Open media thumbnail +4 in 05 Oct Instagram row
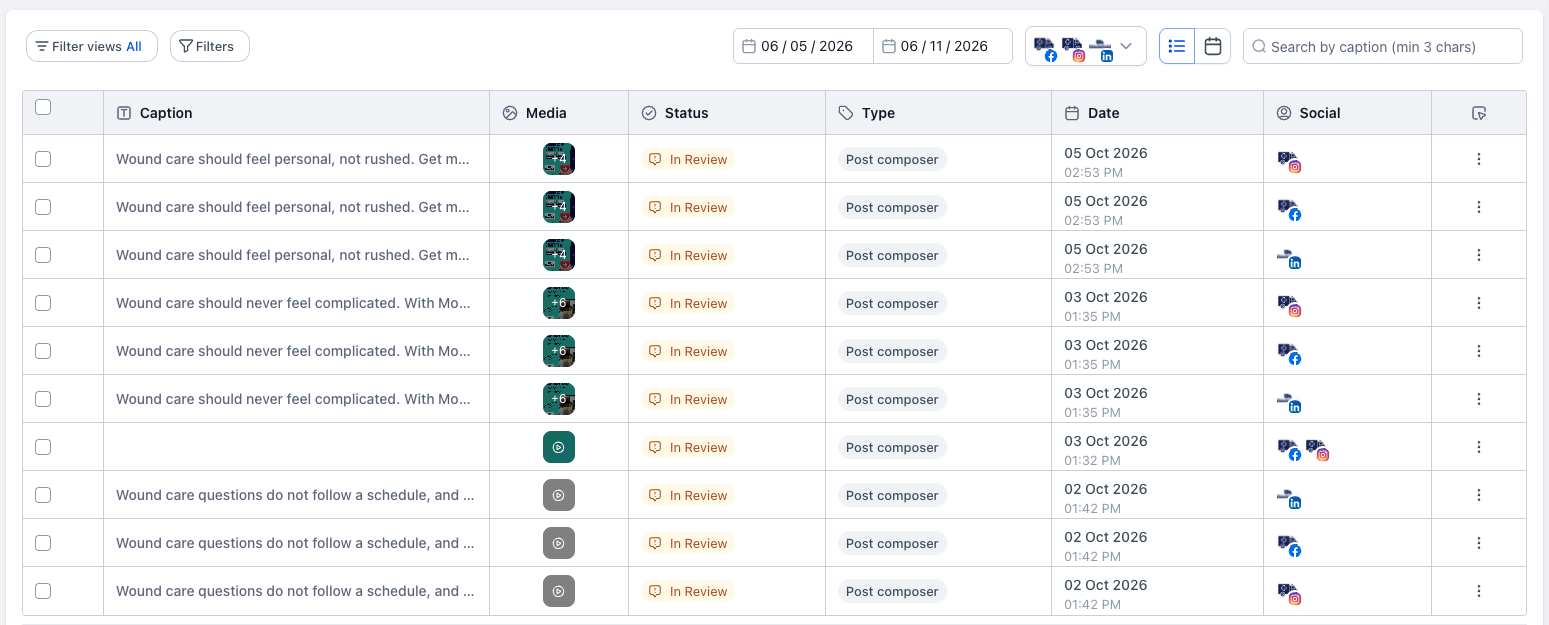 click(x=559, y=159)
